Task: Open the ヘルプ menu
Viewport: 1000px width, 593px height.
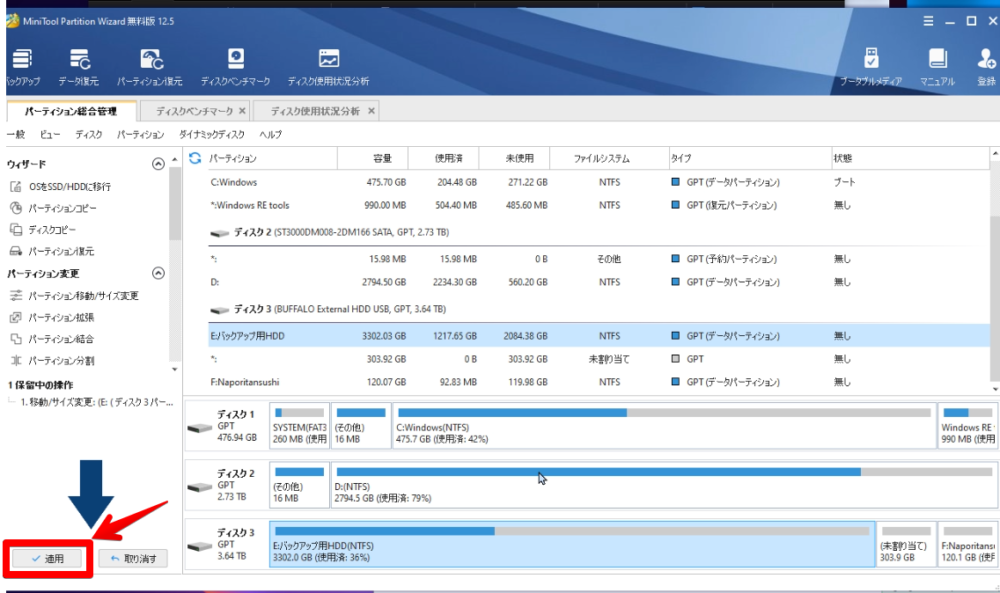Action: pos(270,135)
